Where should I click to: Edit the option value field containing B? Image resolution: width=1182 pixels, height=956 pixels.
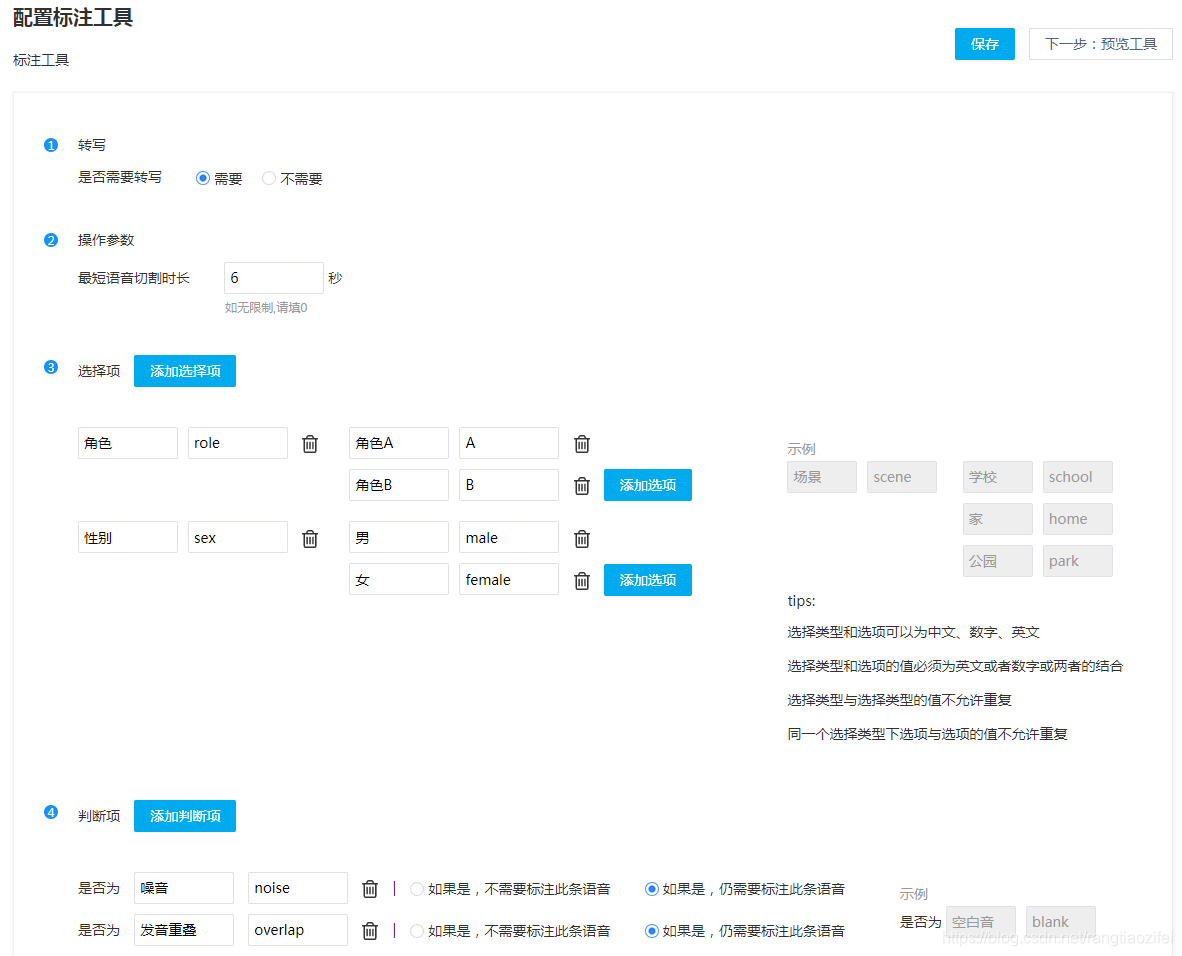[x=509, y=485]
